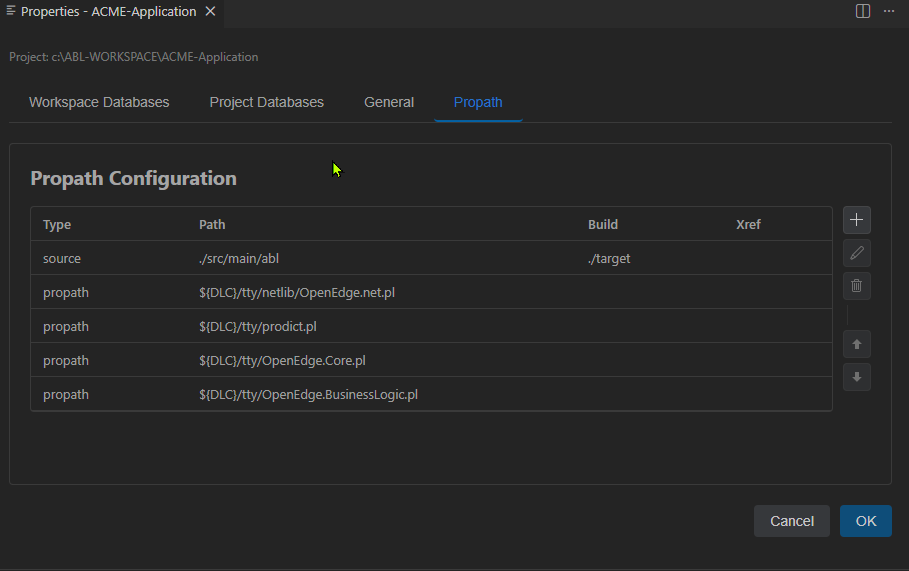Move the propath entry up with the arrow
Screen dimensions: 909x571
pyautogui.click(x=856, y=344)
